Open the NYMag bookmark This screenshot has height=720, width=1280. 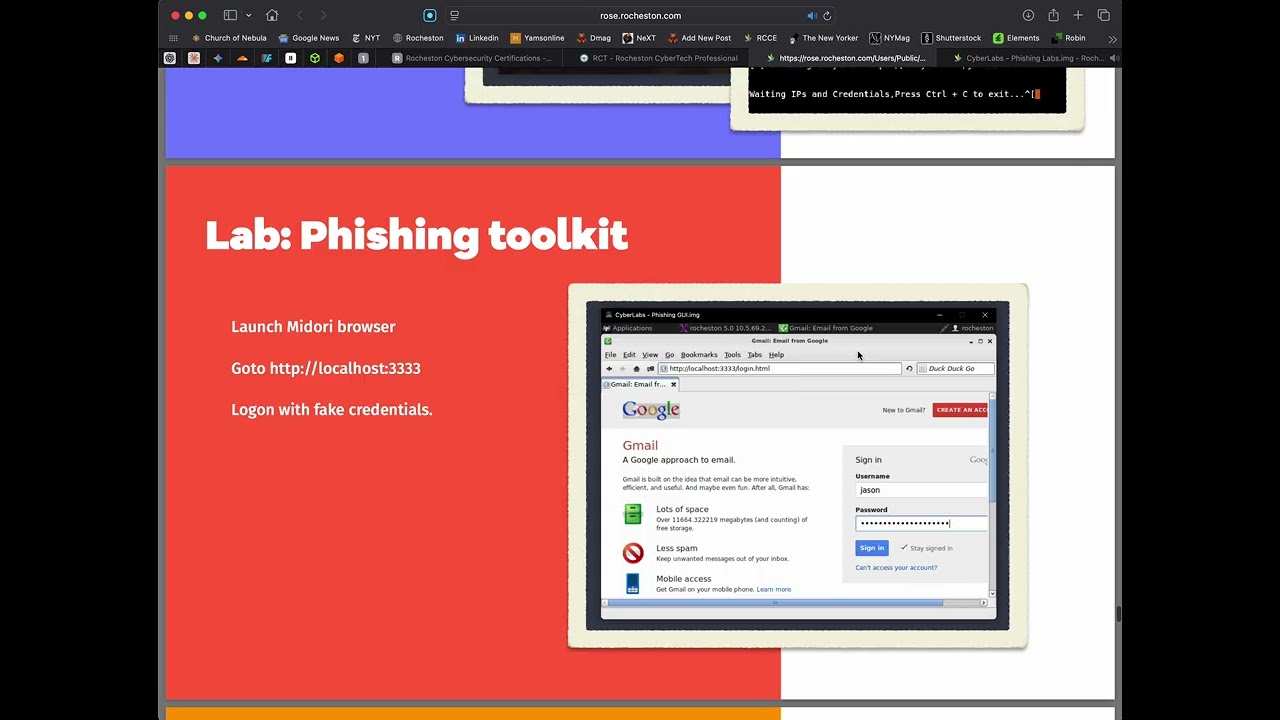click(x=890, y=38)
